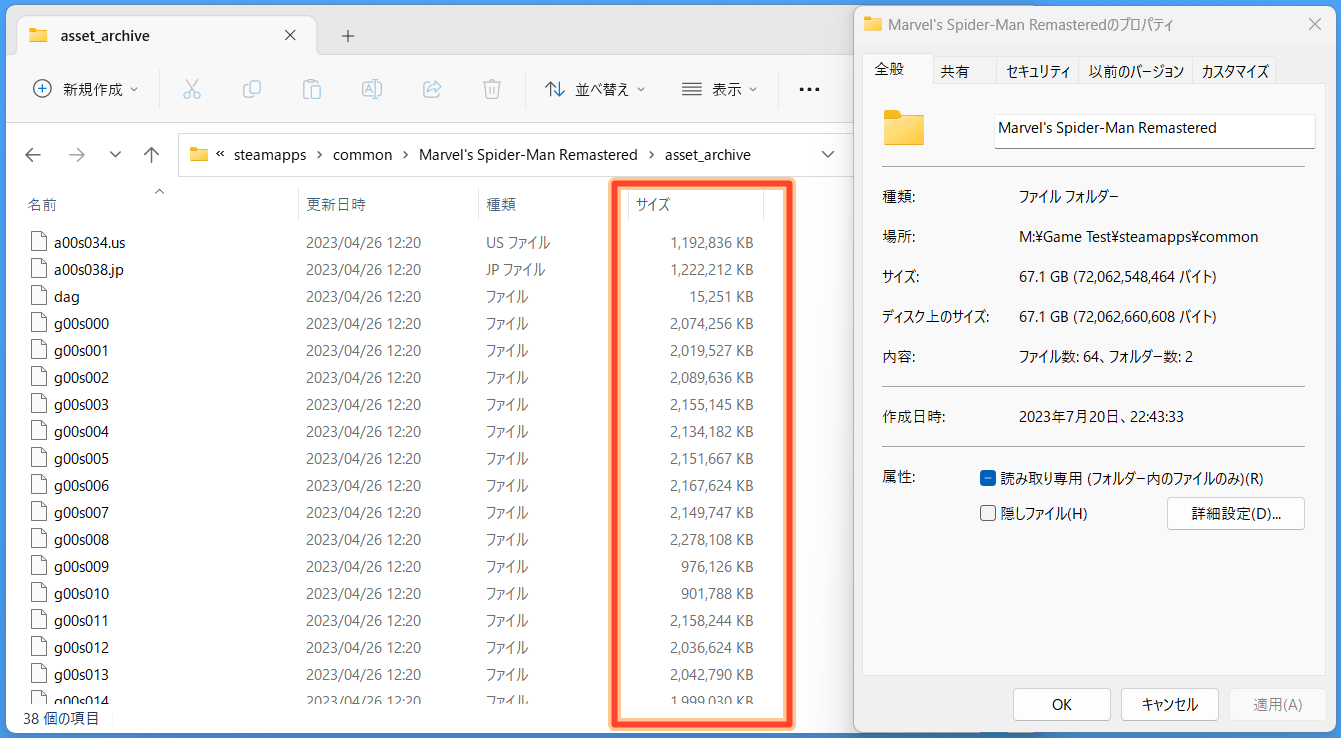Click the キャンセル button

[1170, 705]
